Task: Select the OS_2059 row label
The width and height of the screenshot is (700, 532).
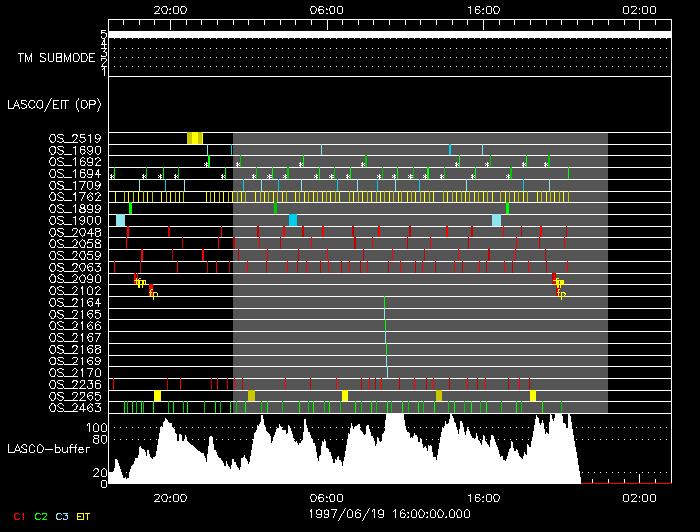Action: click(x=75, y=256)
